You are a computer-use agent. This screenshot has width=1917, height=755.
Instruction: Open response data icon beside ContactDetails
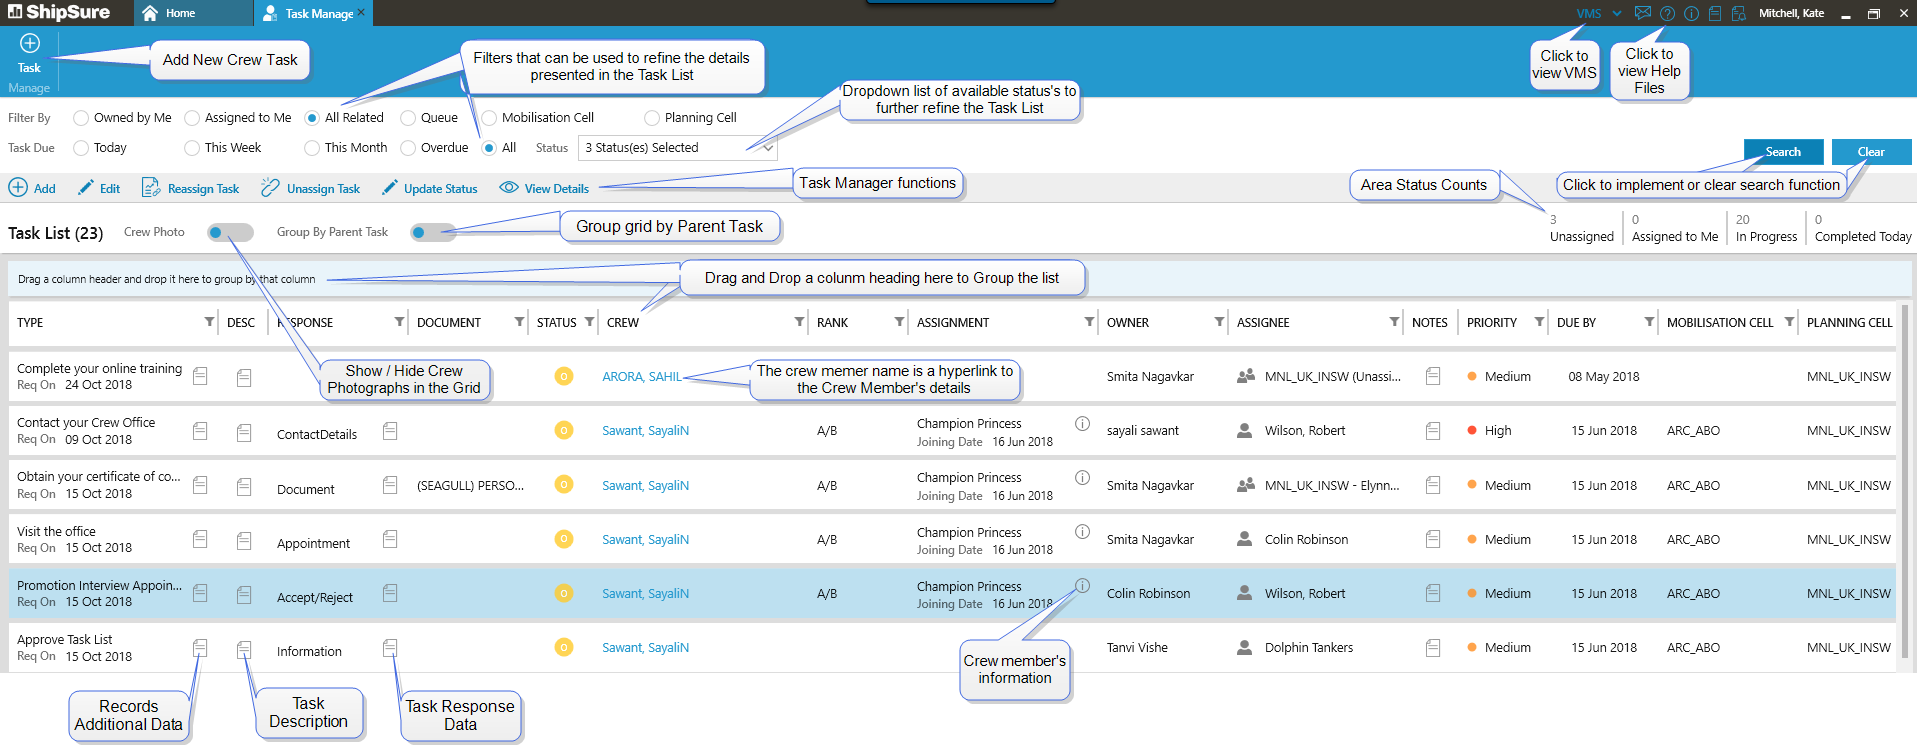[x=390, y=430]
